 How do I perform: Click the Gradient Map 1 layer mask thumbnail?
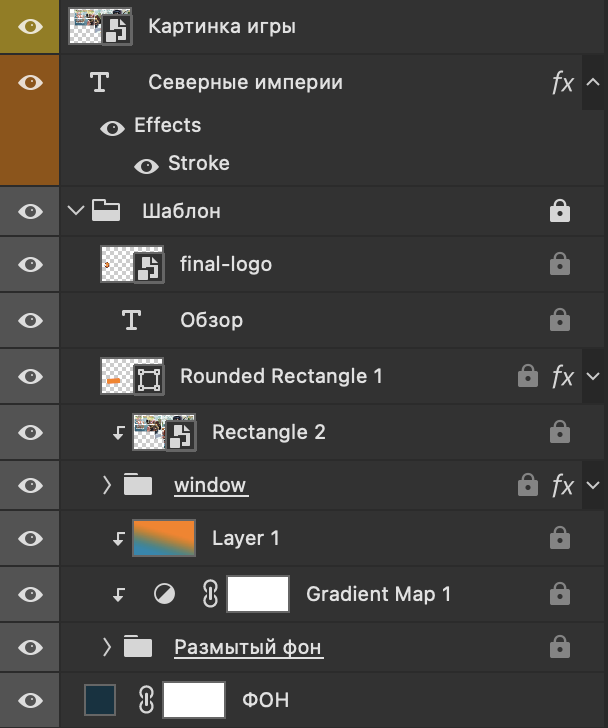pos(258,594)
